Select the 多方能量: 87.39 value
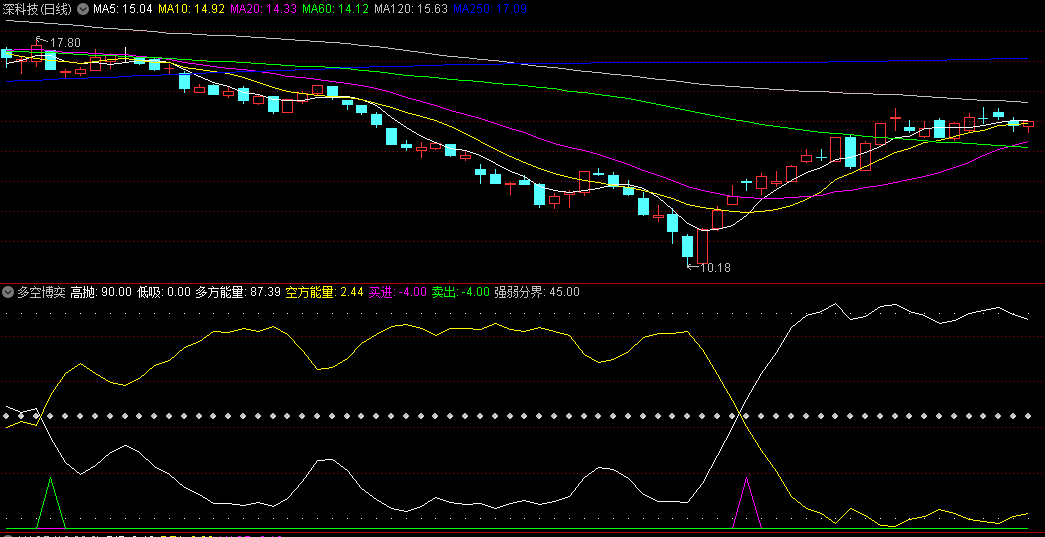This screenshot has height=537, width=1045. coord(238,292)
